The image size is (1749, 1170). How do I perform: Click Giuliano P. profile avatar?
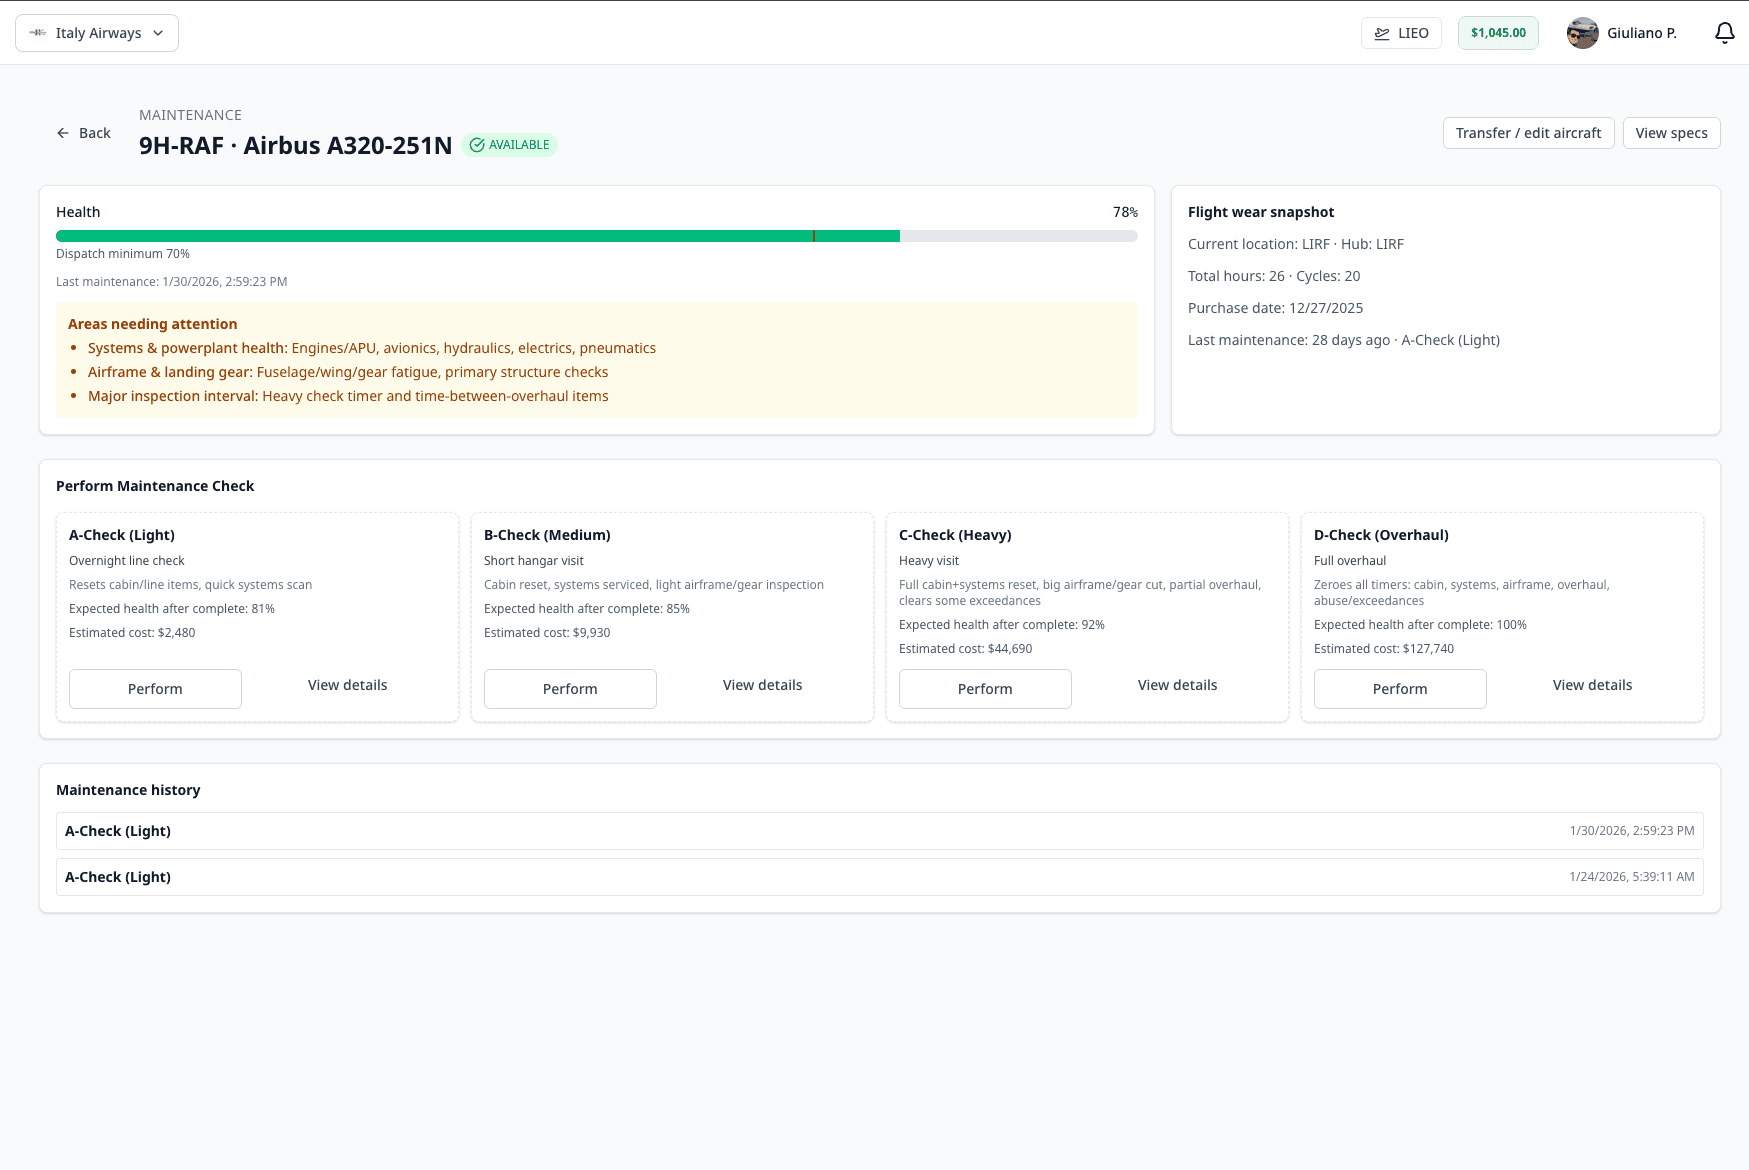point(1582,33)
